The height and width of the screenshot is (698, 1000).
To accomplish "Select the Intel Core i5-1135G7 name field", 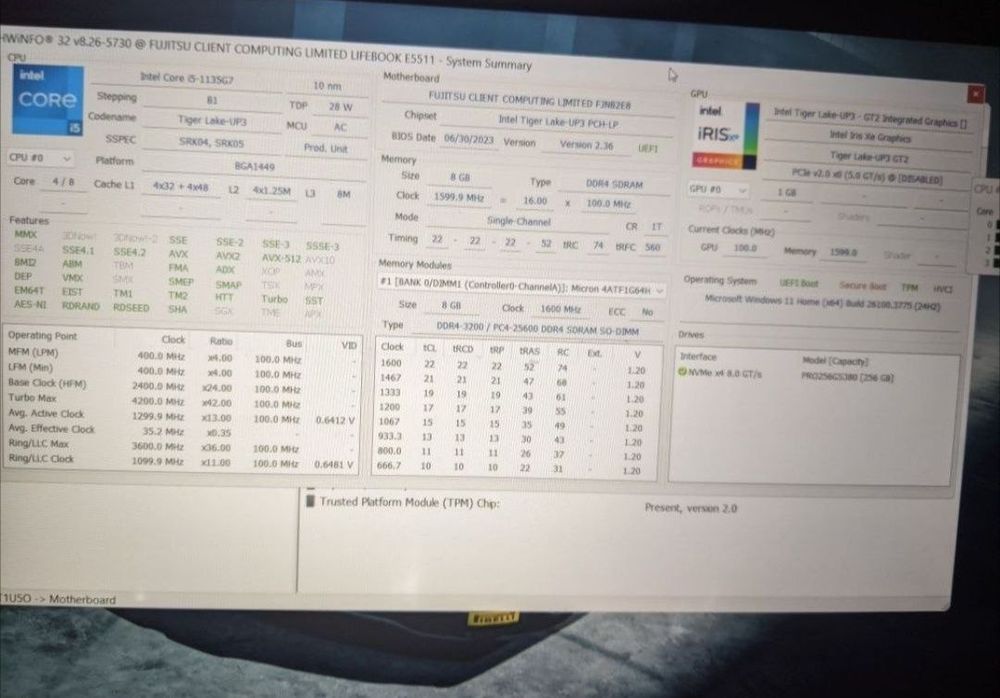I will (x=187, y=78).
